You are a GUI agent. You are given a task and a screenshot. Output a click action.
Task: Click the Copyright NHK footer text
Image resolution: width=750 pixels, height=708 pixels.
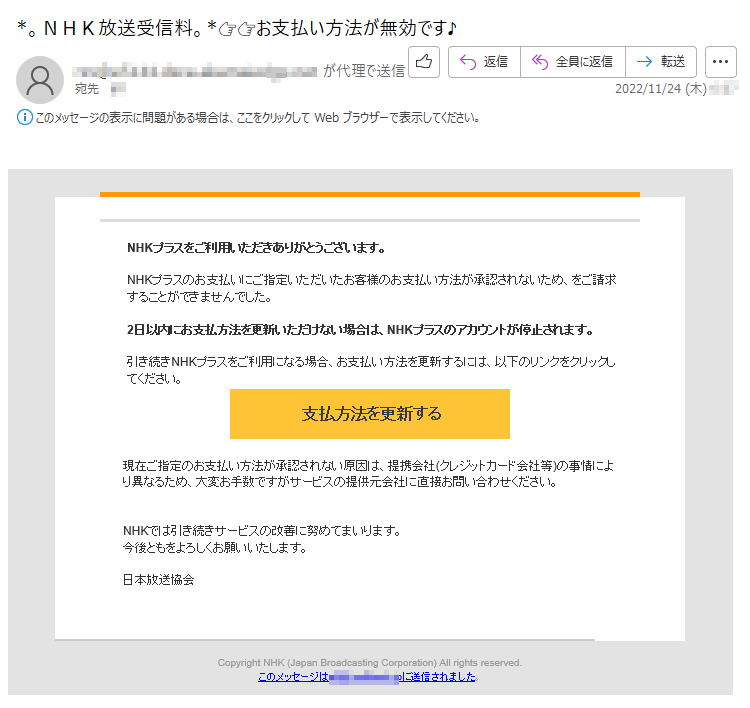[369, 663]
